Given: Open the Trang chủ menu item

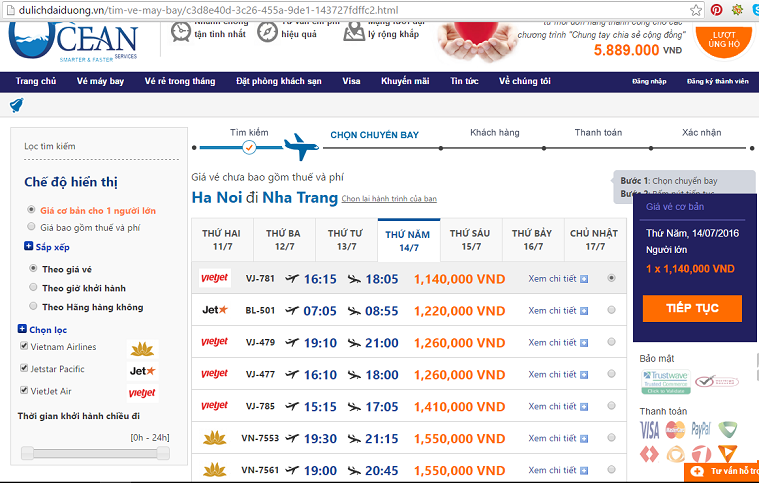Looking at the screenshot, I should pos(36,81).
